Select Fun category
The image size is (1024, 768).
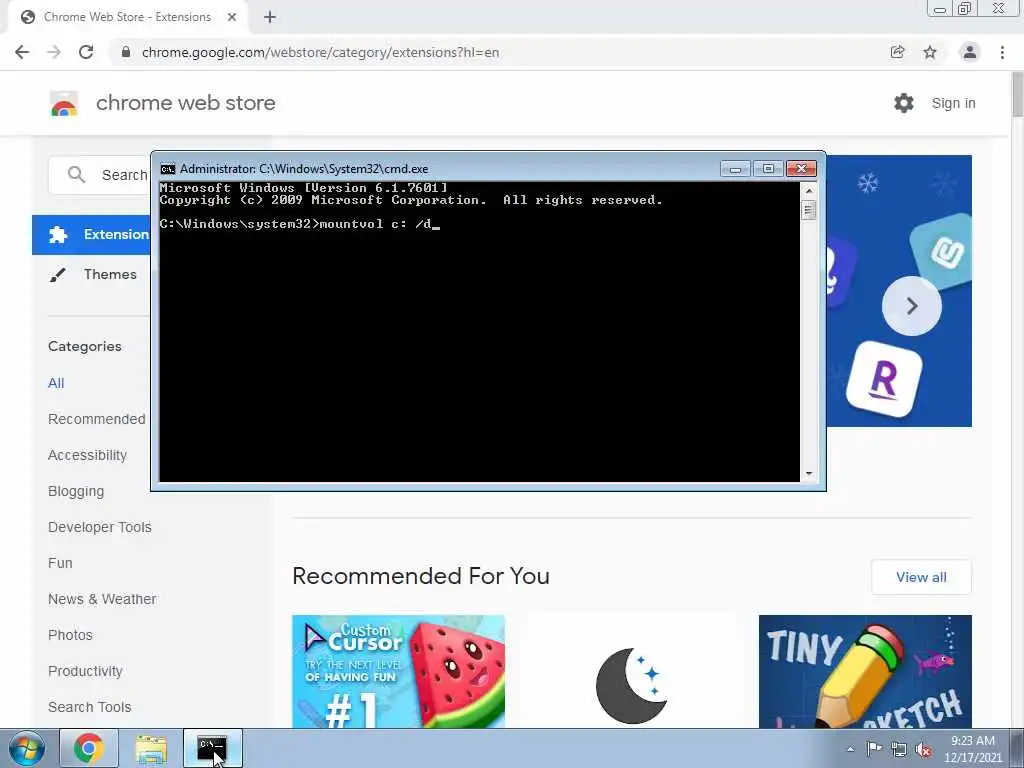click(x=60, y=563)
